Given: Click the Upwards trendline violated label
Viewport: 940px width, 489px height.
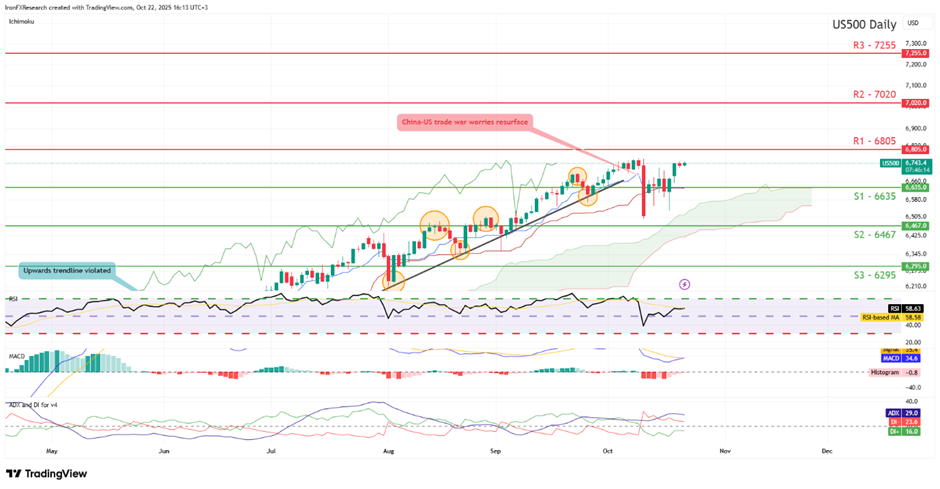Looking at the screenshot, I should click(x=66, y=270).
